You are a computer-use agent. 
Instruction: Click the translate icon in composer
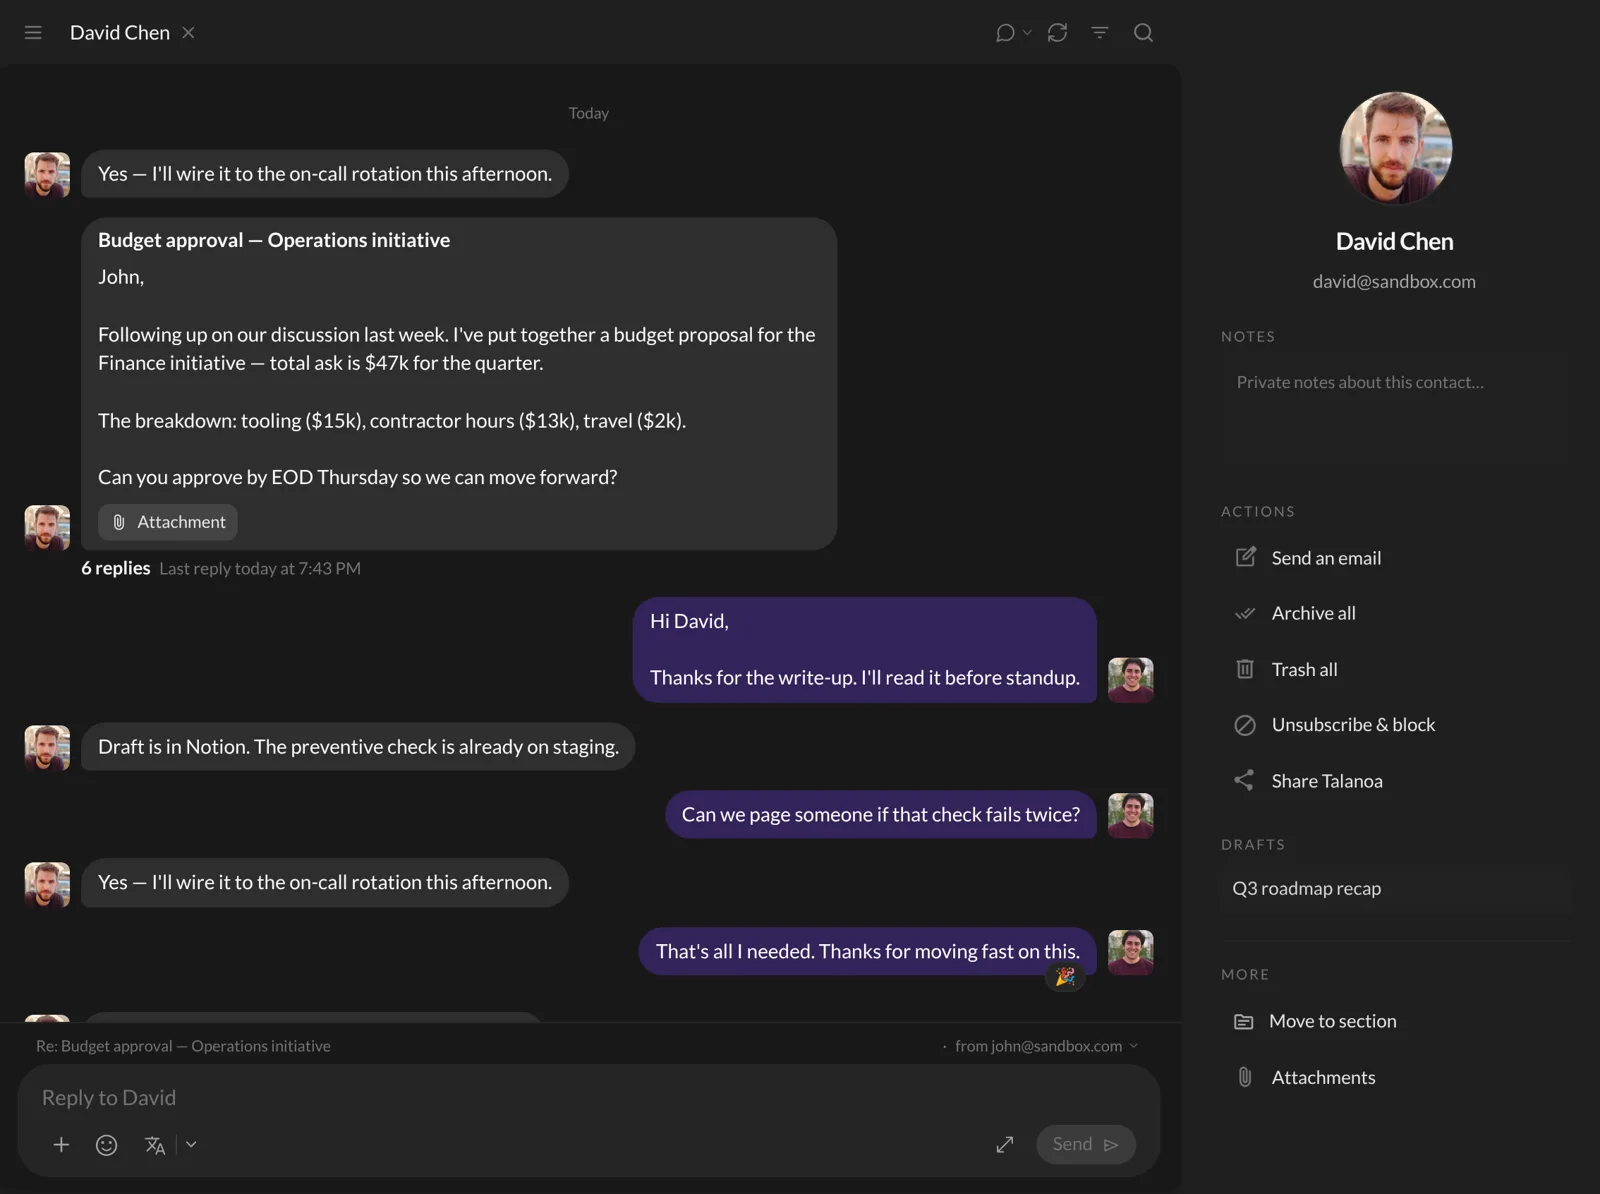pyautogui.click(x=154, y=1145)
